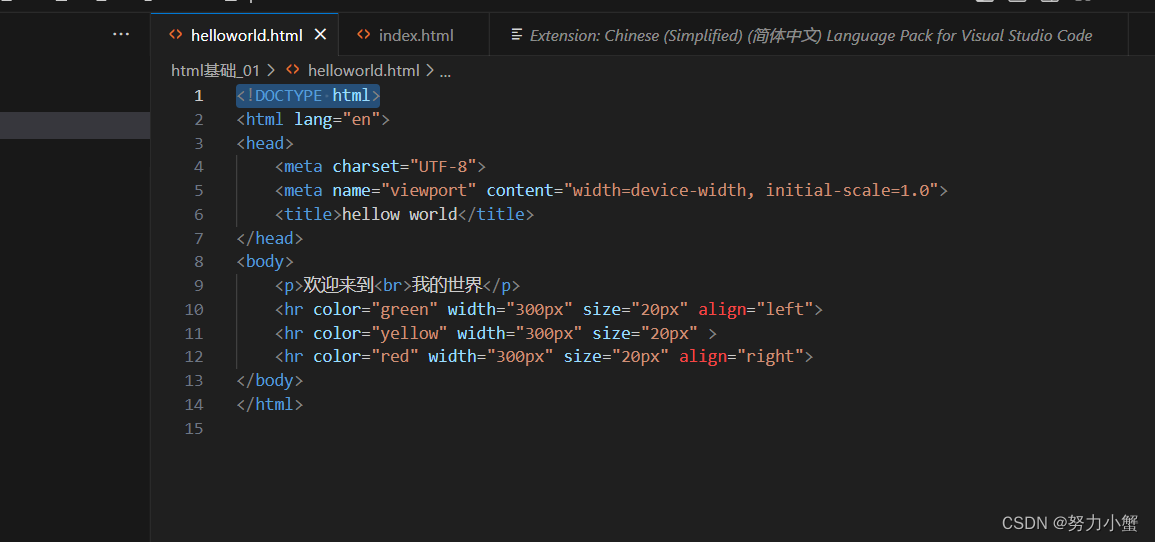Switch to the helloworld.html editor tab
Viewport: 1155px width, 542px height.
click(245, 35)
